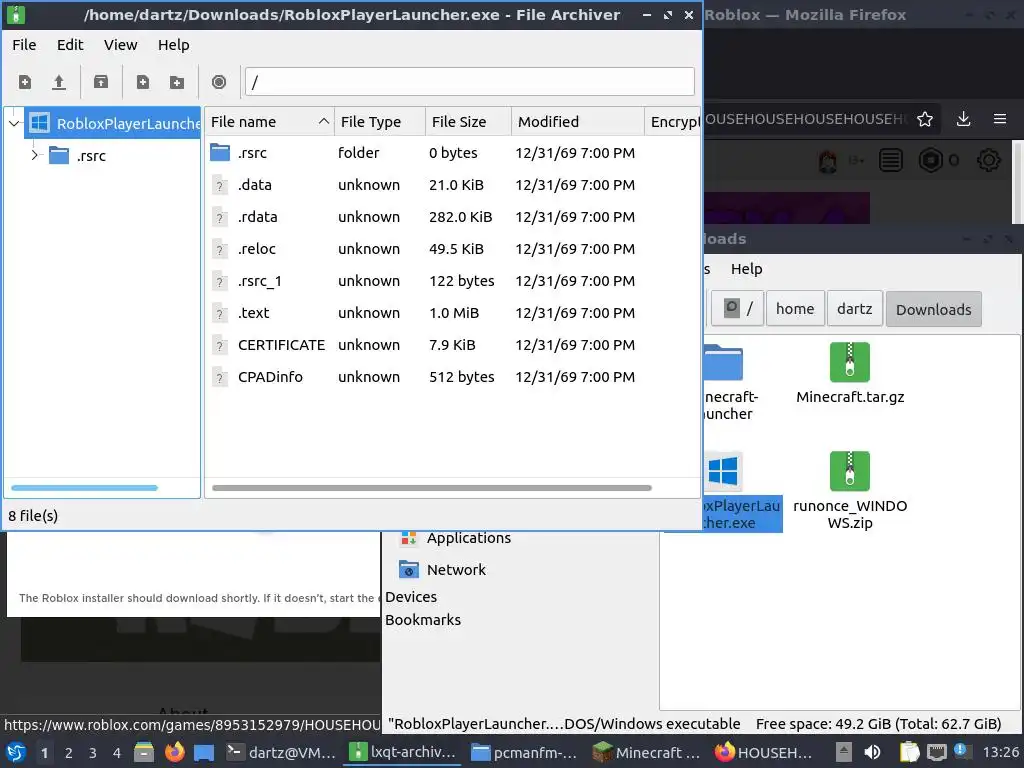Click the file manager quick-launch icon in taskbar
Image resolution: width=1024 pixels, height=768 pixels.
point(144,753)
